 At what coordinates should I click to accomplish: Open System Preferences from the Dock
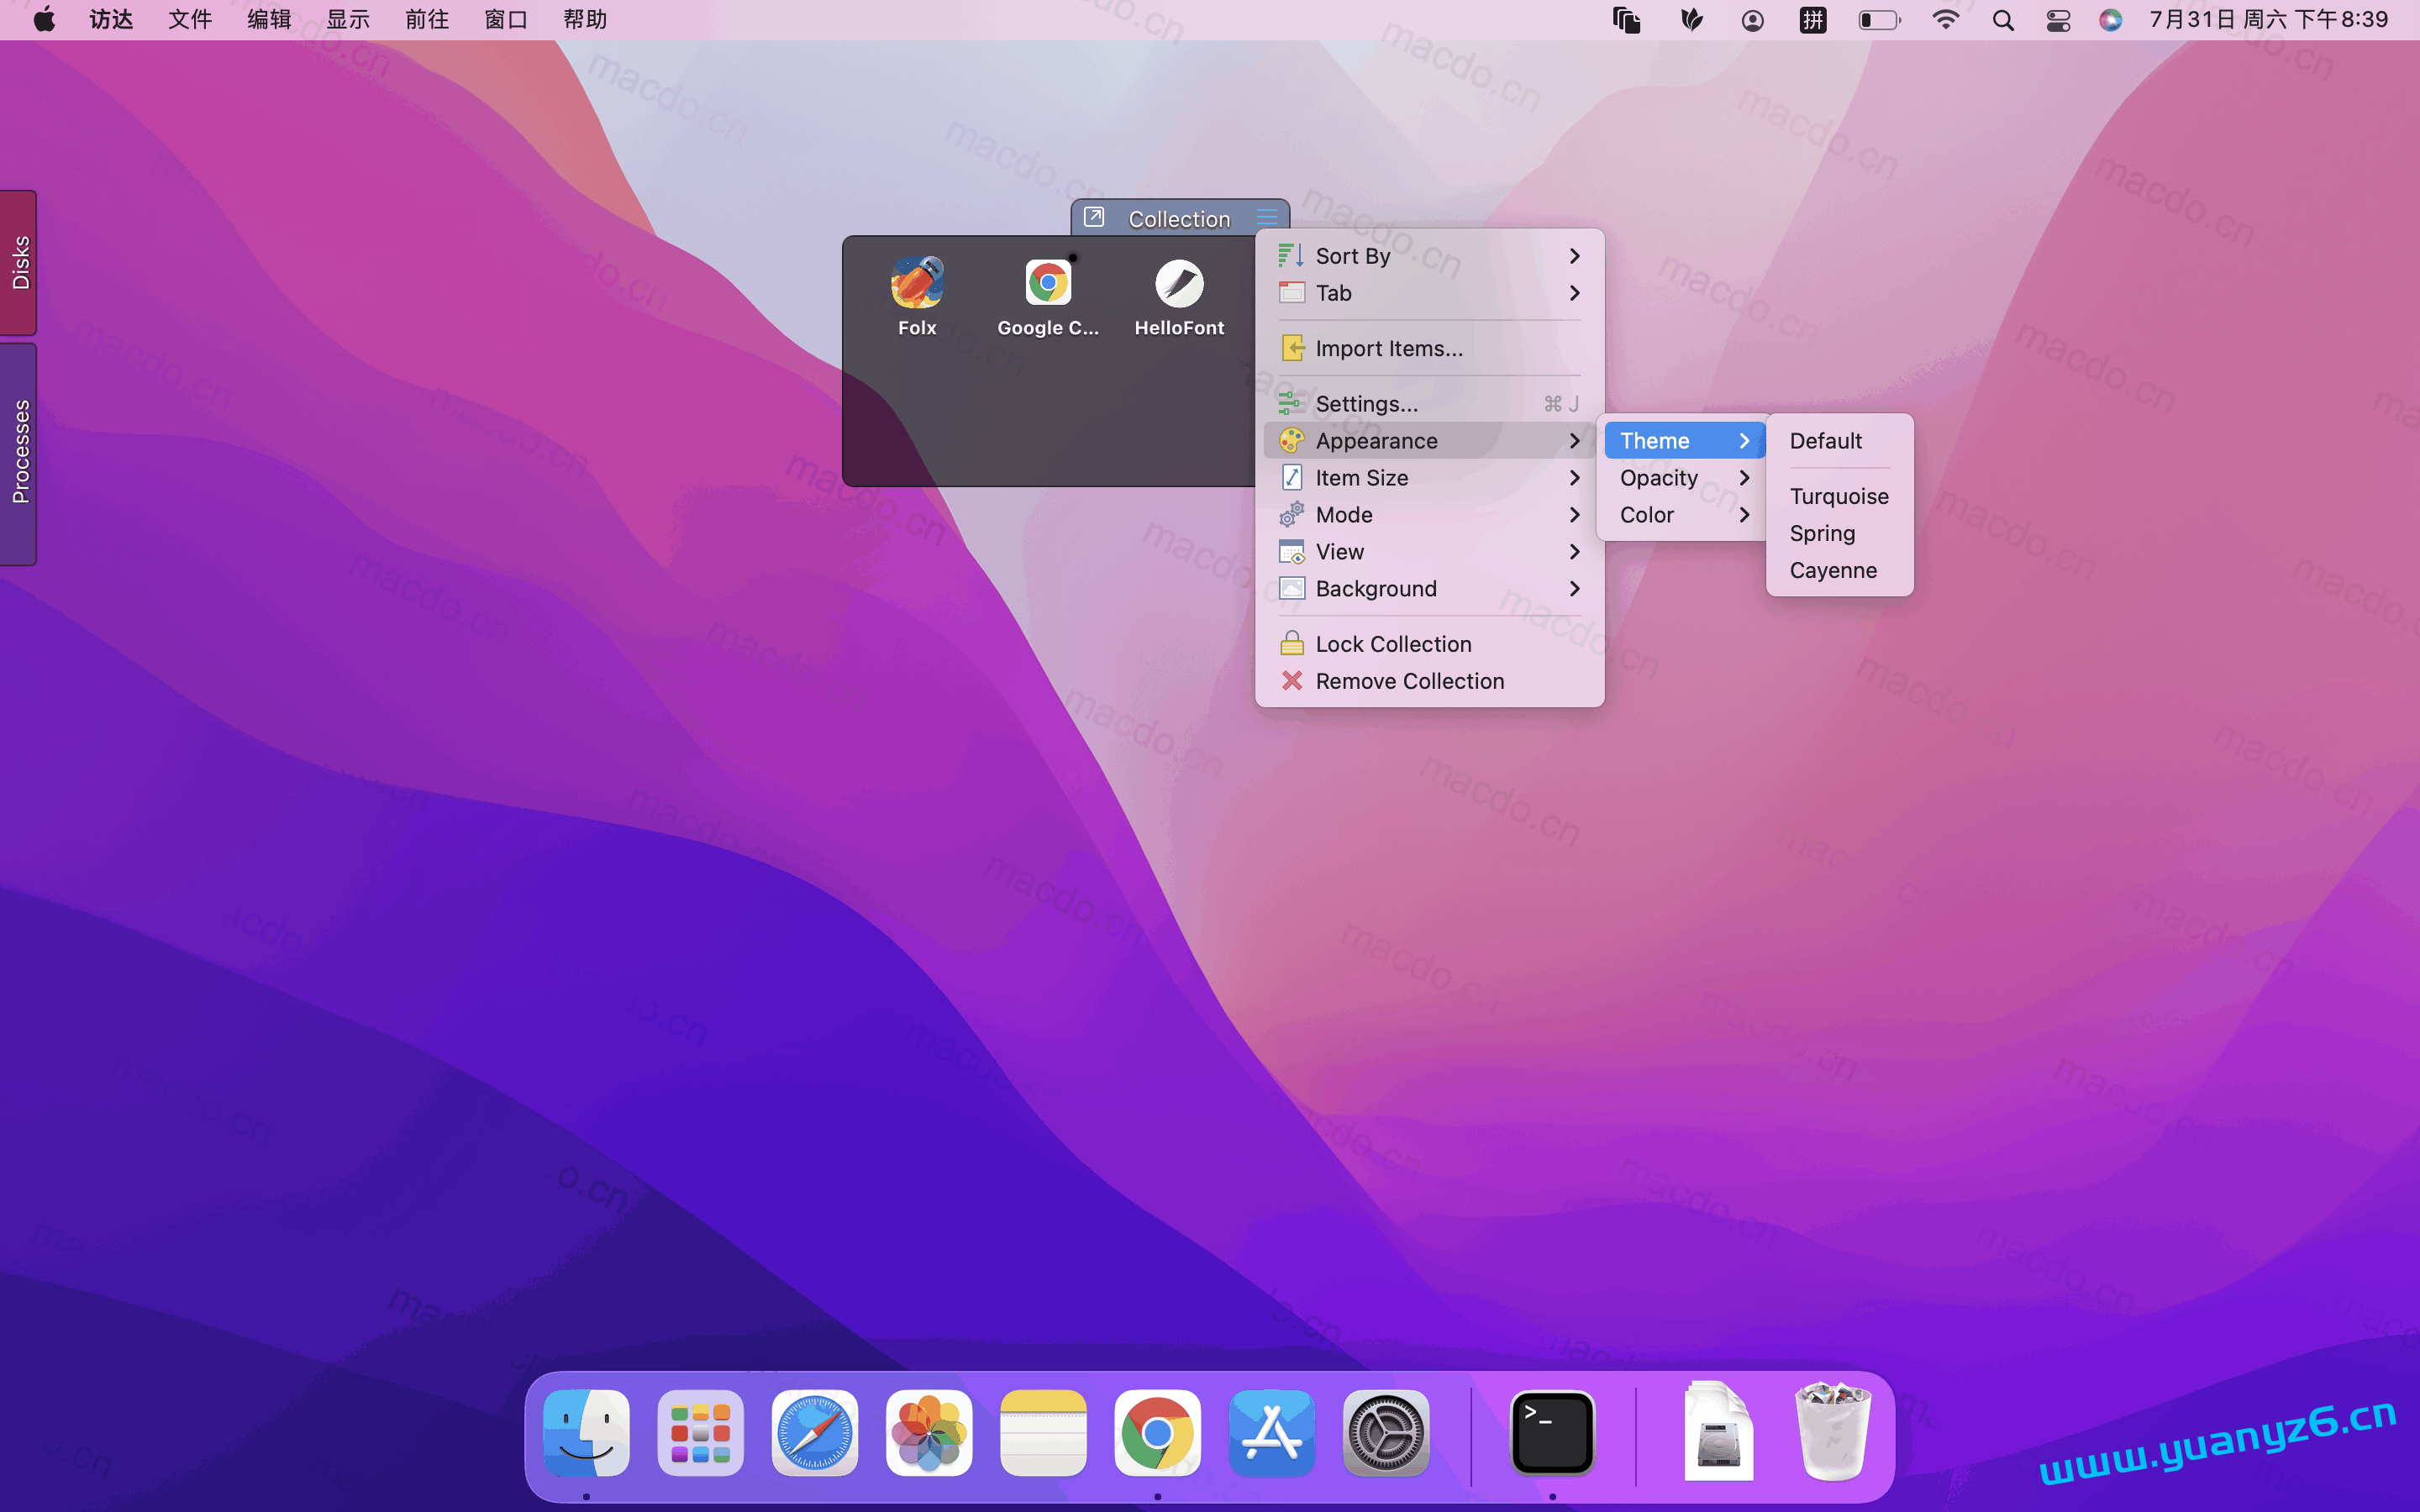click(x=1385, y=1432)
